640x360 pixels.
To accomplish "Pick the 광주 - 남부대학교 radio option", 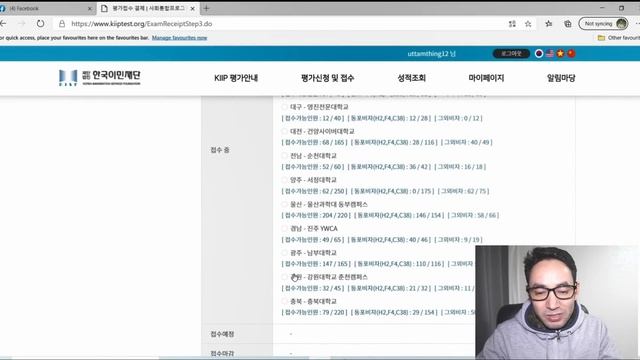I will 284,253.
